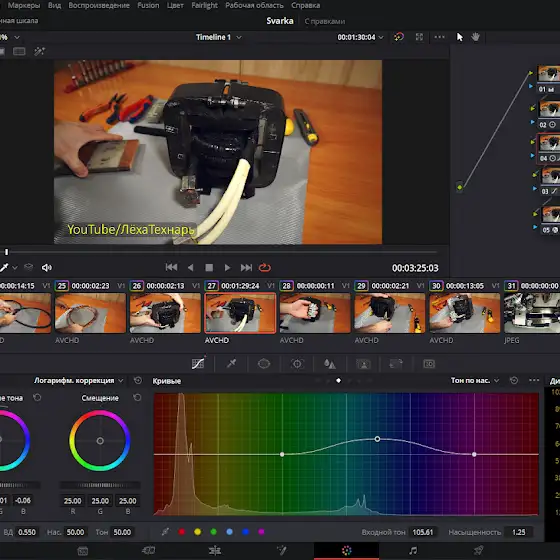Pick the green hue swatch

coord(214,532)
